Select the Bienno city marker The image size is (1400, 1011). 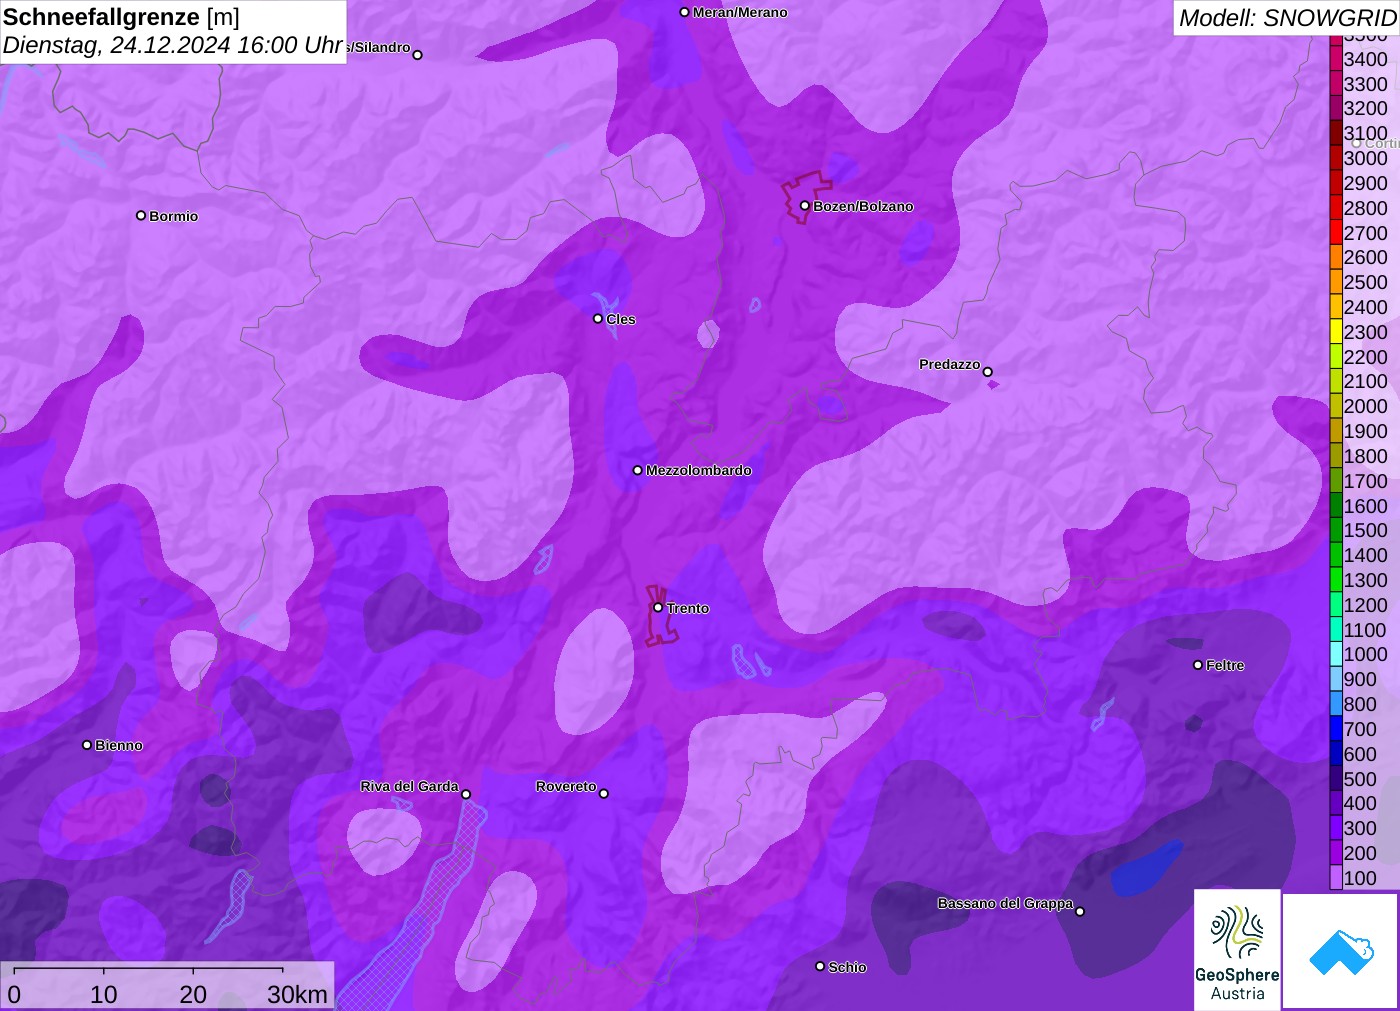click(87, 745)
